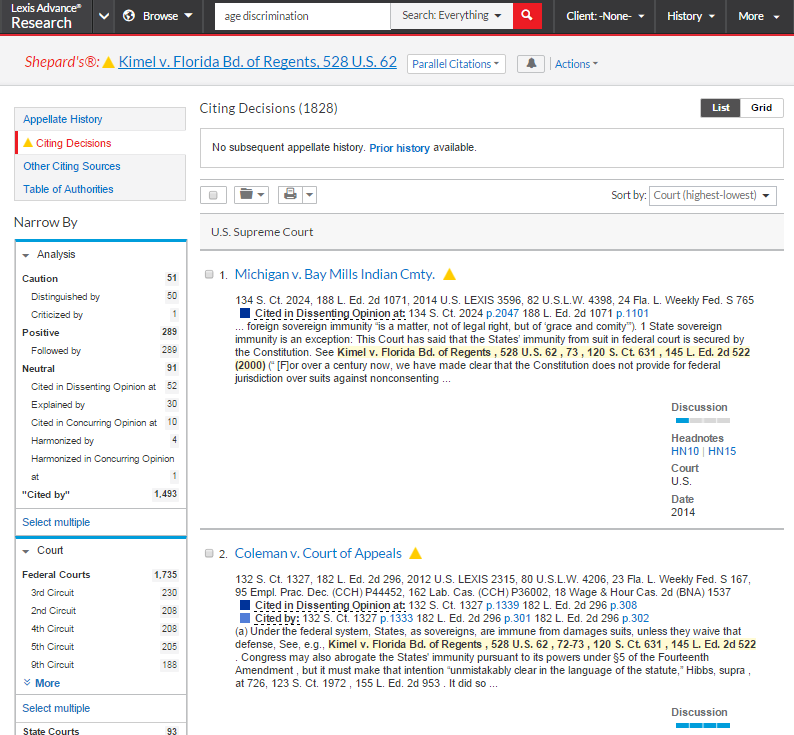The width and height of the screenshot is (794, 735).
Task: Switch to Grid view
Action: 761,108
